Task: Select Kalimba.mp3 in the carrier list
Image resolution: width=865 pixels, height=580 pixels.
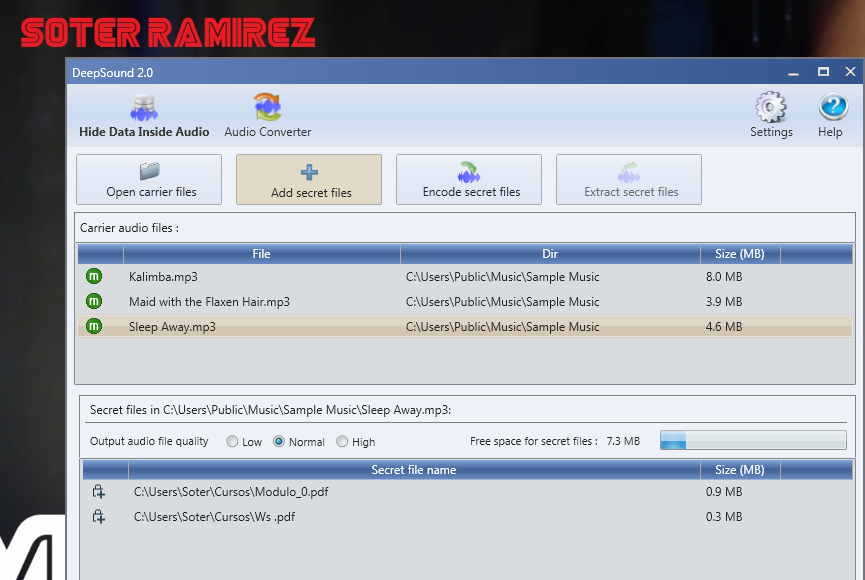Action: [x=465, y=276]
